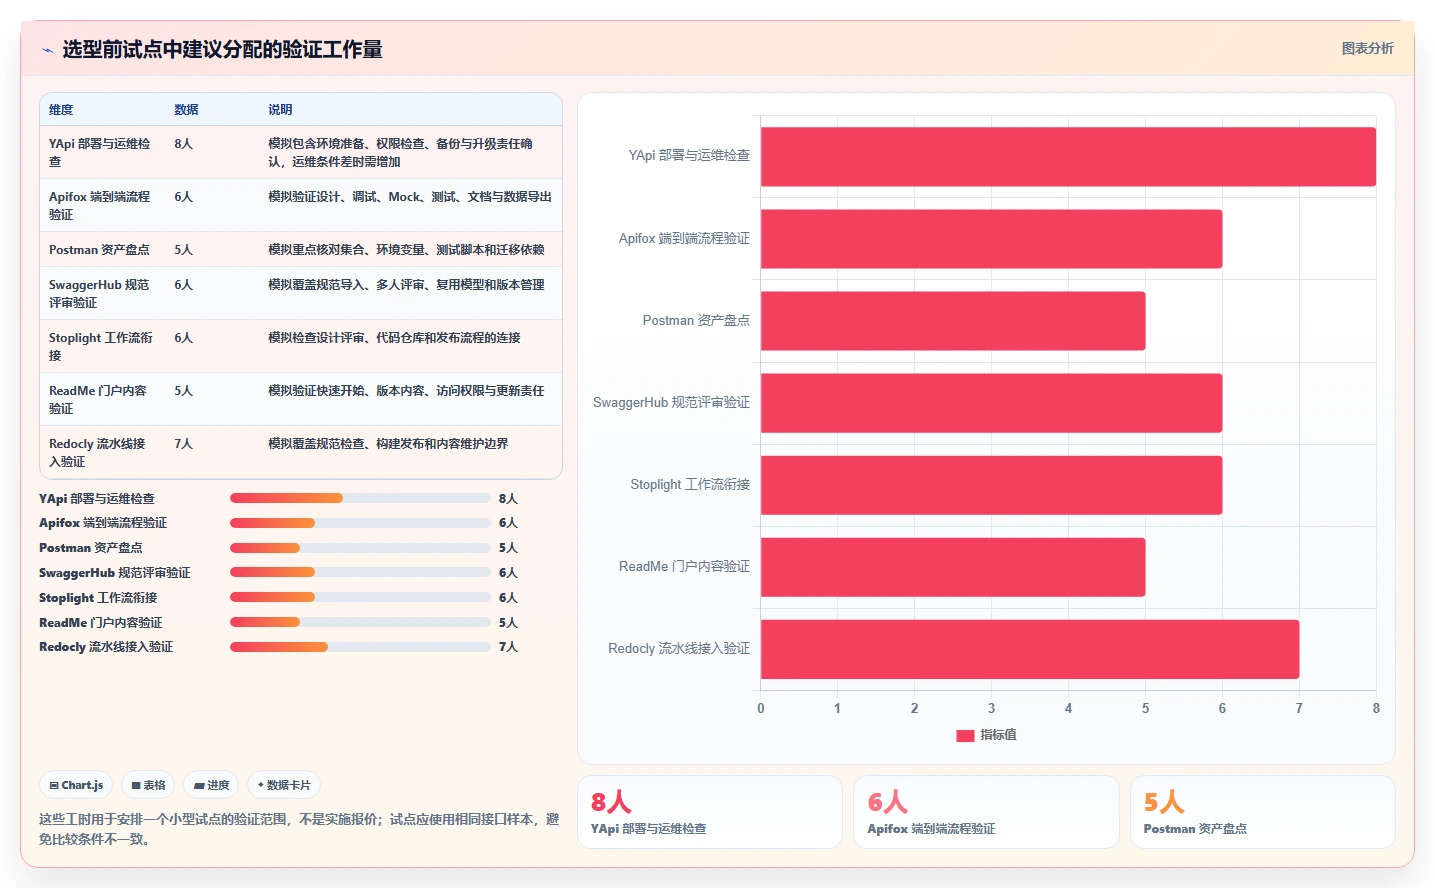
Task: Click the description 模拟验证设计、调试、Mock、测试、文档与数据导出
Action: (410, 196)
